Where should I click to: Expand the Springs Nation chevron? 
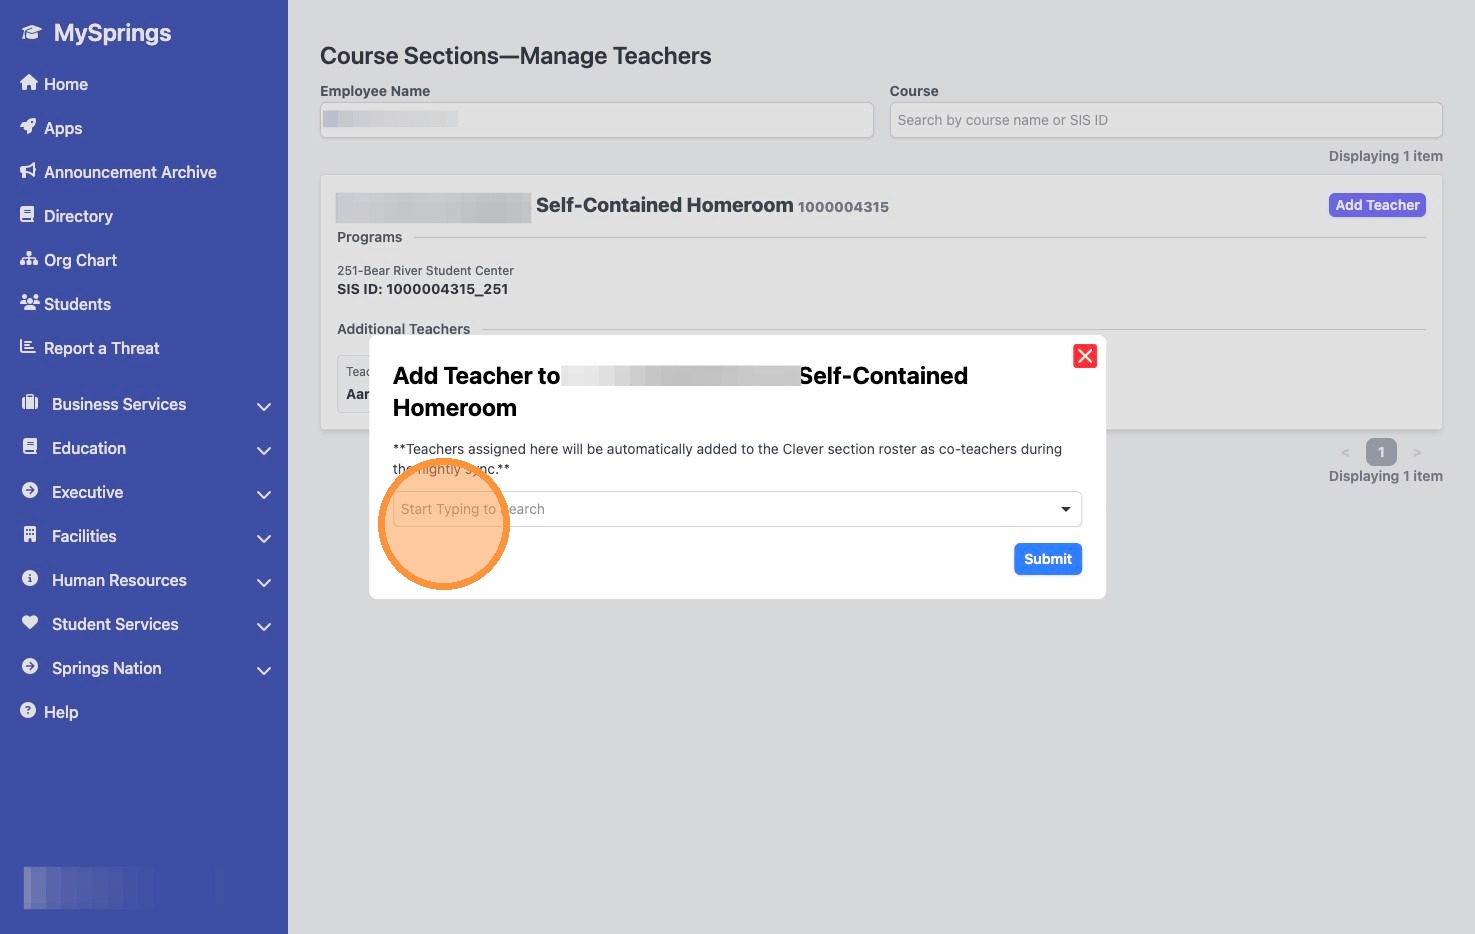[x=264, y=670]
